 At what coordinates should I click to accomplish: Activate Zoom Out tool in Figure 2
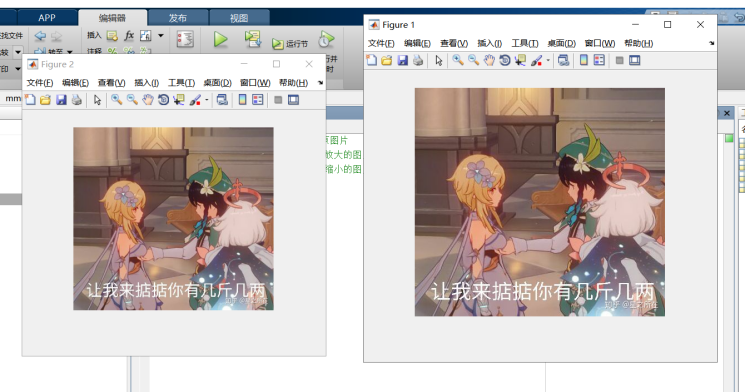(132, 100)
